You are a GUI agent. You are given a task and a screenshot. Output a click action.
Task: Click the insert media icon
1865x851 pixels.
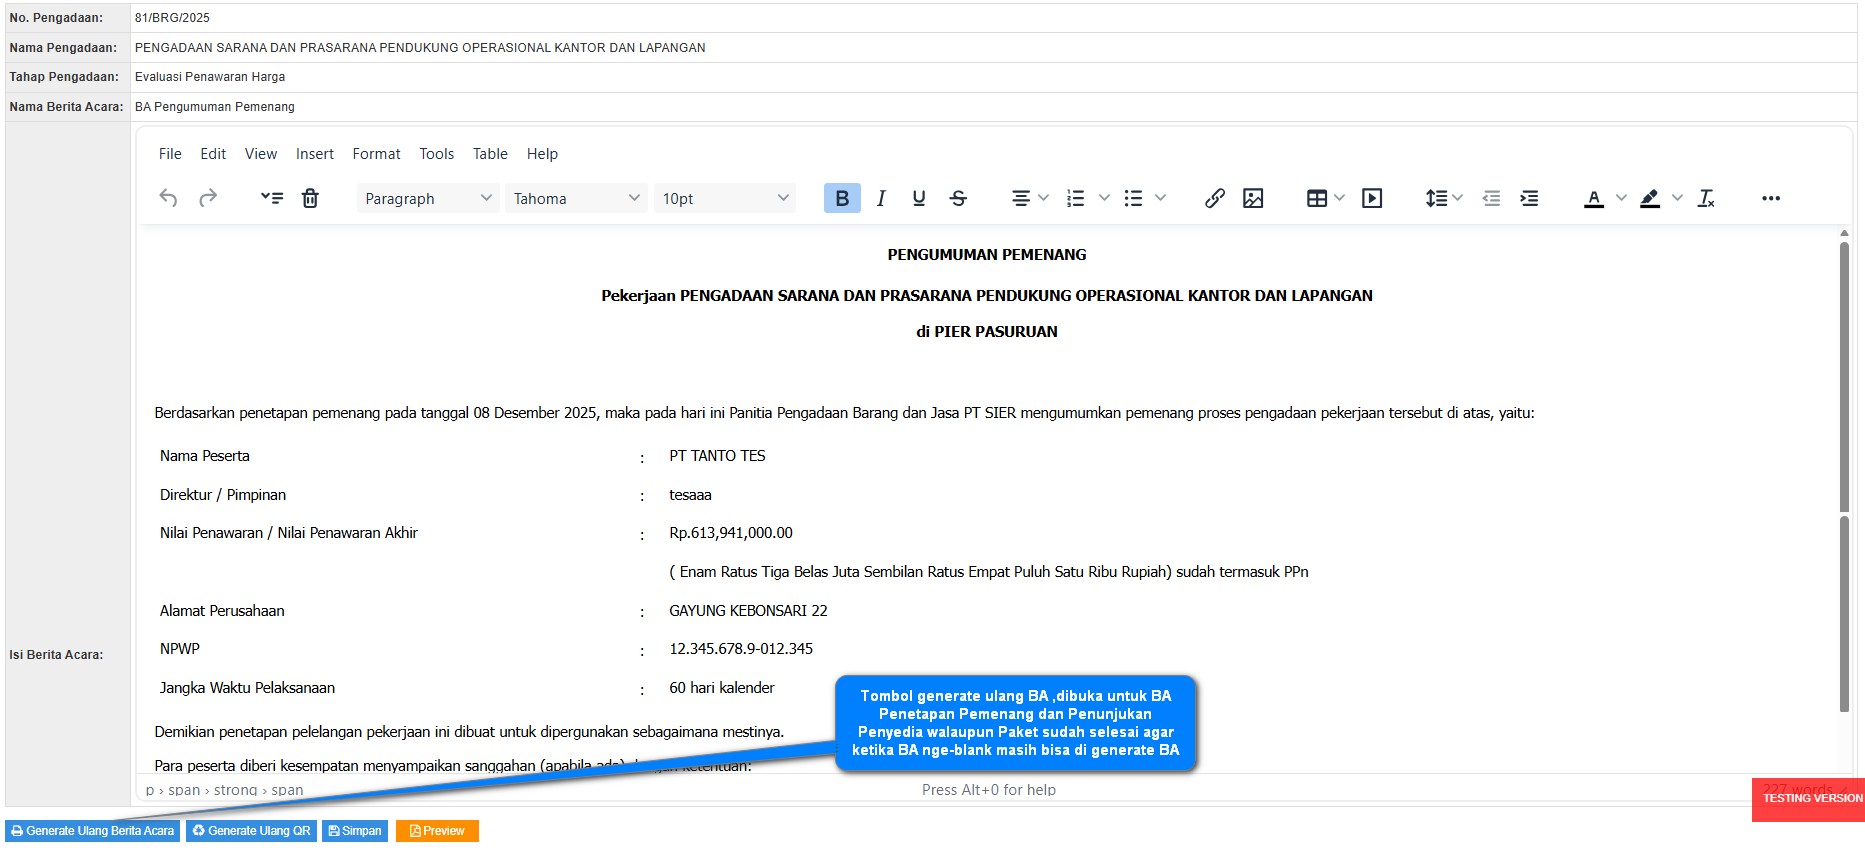[x=1372, y=198]
